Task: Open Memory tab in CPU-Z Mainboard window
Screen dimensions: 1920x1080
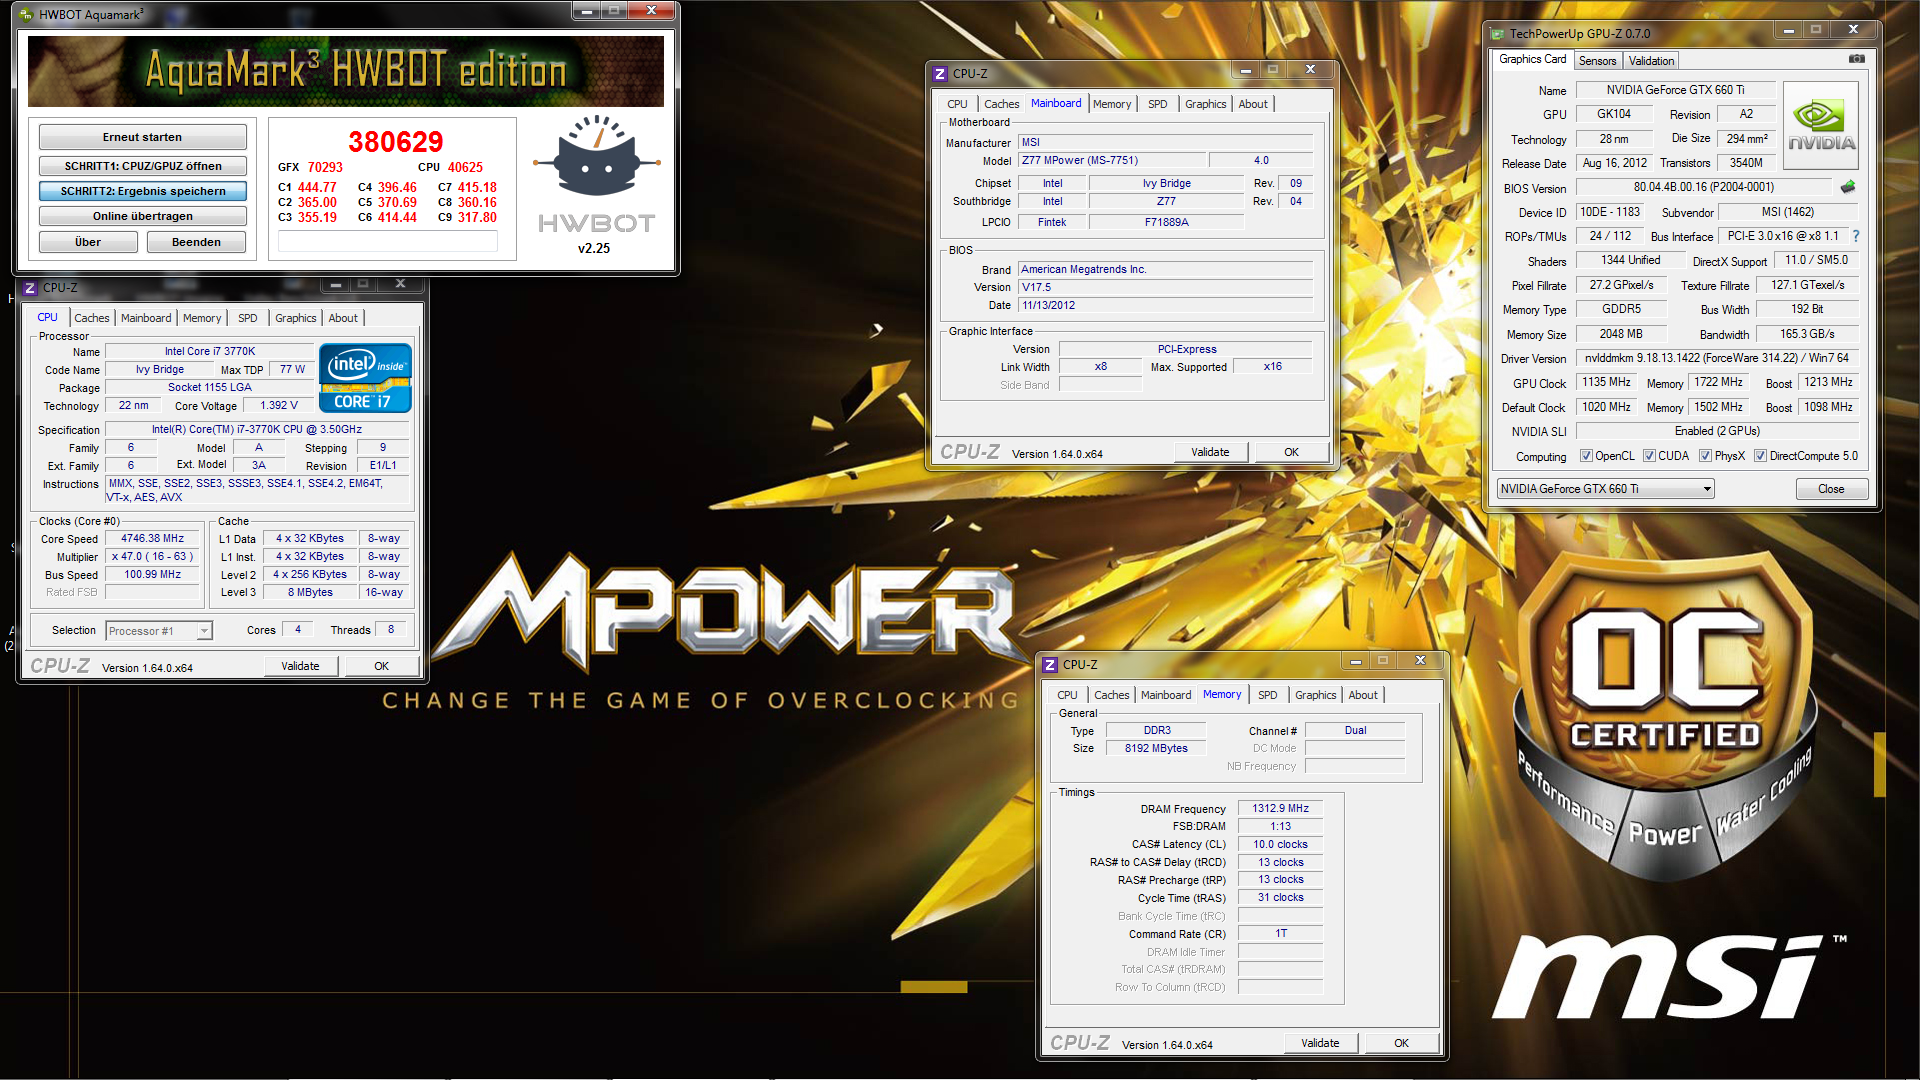Action: 1112,104
